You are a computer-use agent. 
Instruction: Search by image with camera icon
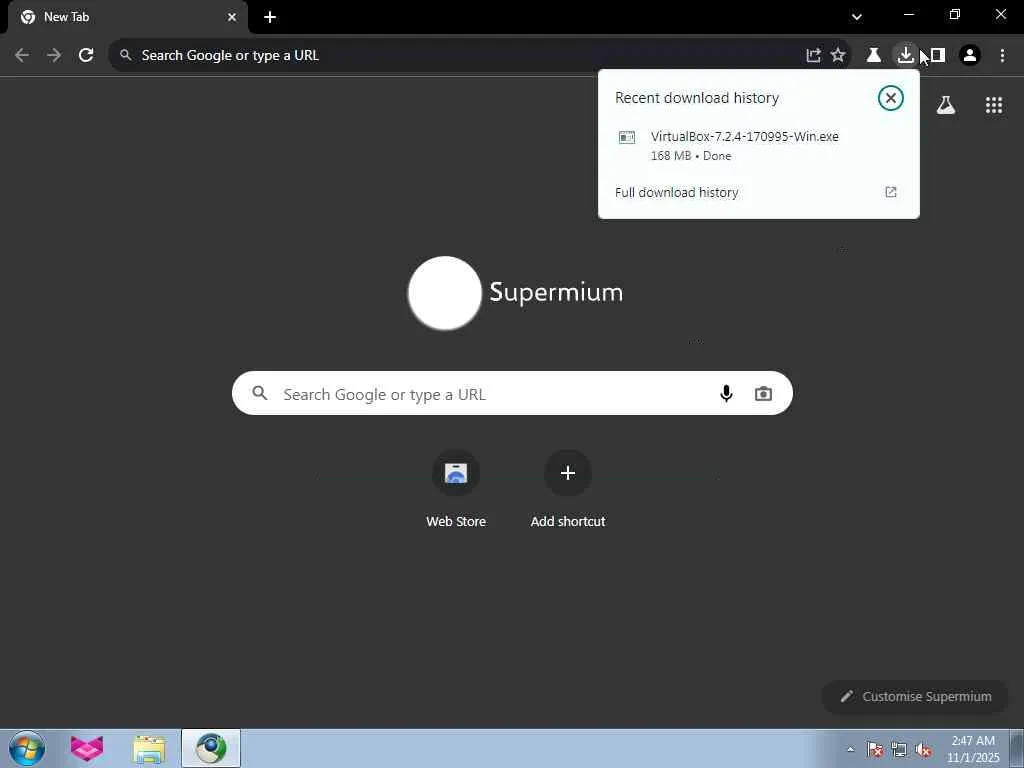[763, 393]
